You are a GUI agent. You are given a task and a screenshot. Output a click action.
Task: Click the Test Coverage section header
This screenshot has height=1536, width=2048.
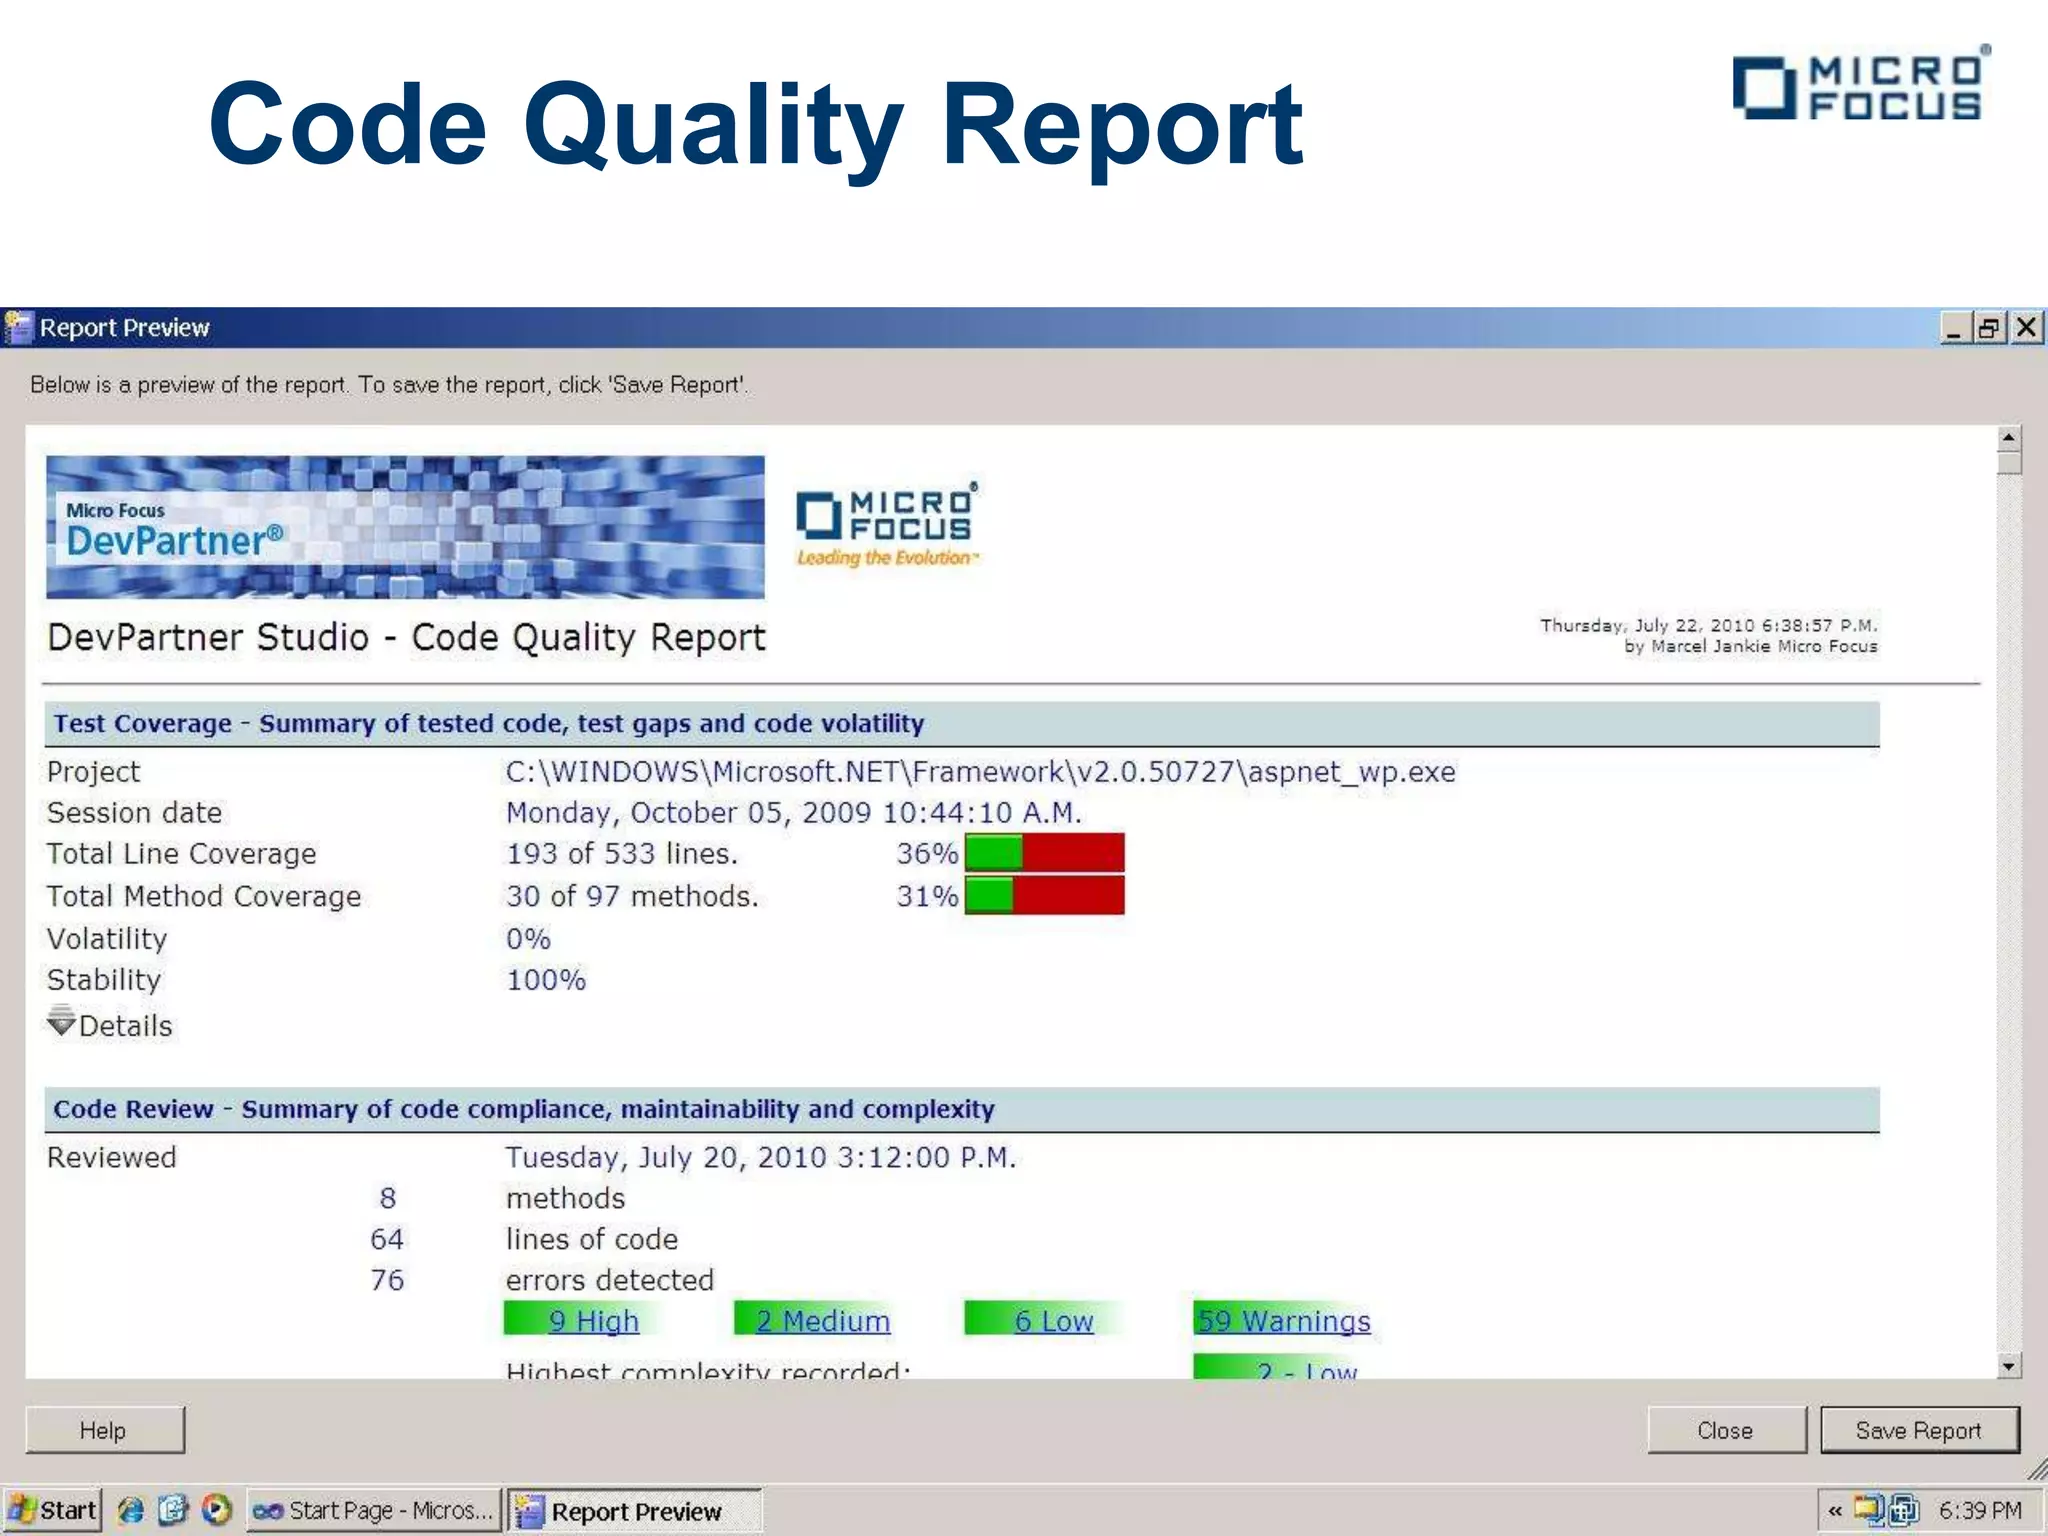tap(962, 723)
